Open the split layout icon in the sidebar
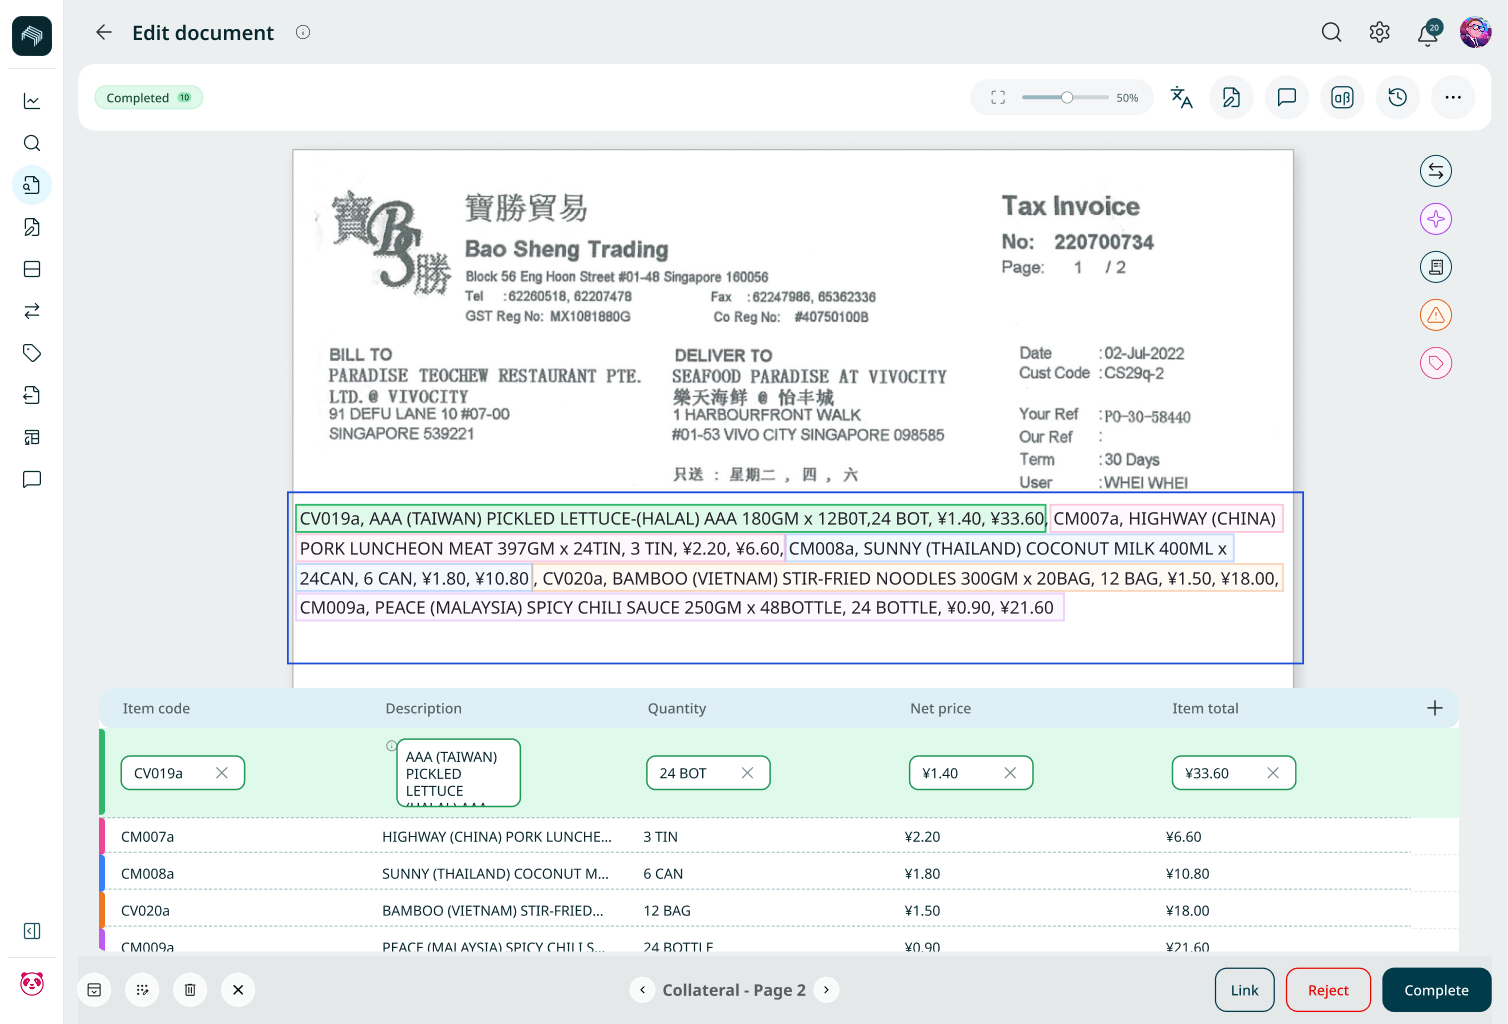The image size is (1508, 1024). pos(32,269)
